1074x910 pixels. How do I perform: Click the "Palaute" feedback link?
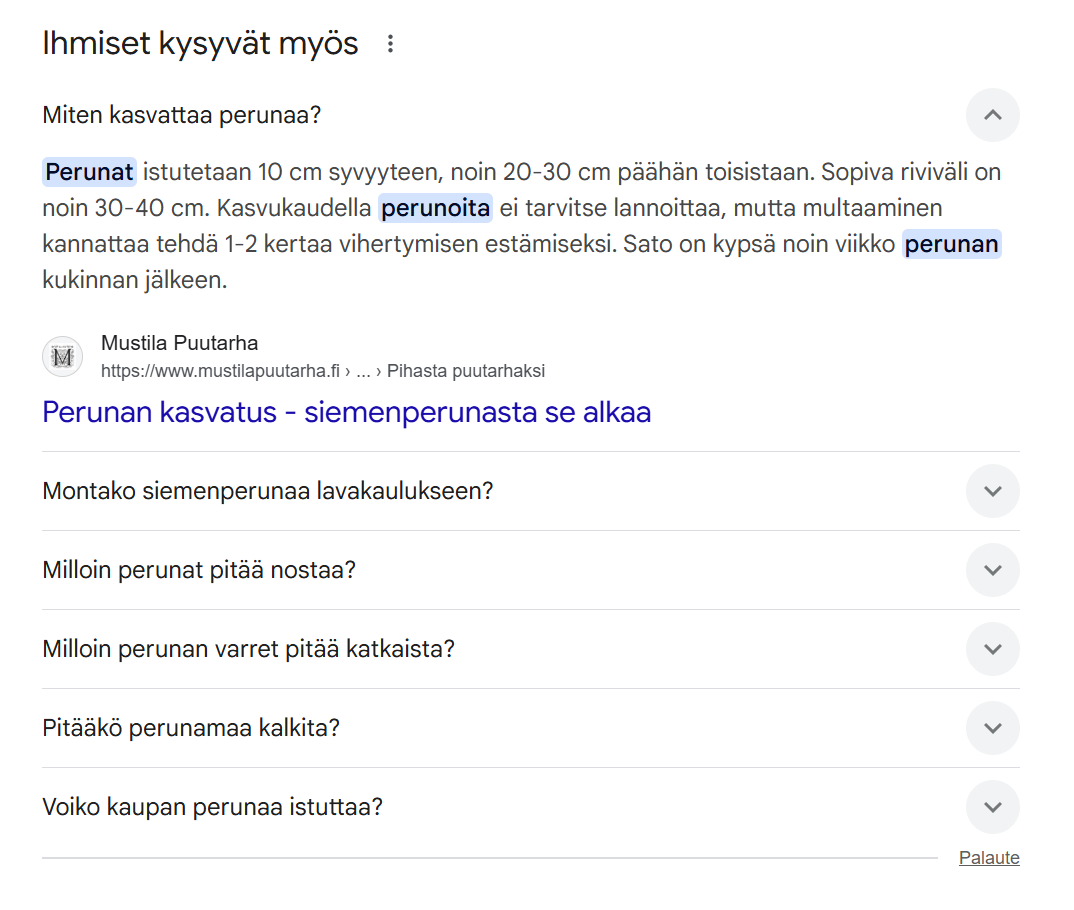point(989,857)
